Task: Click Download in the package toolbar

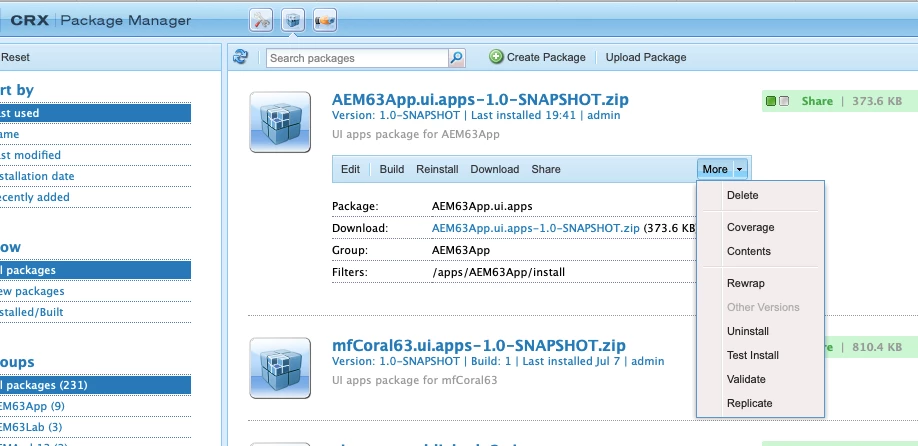Action: (x=495, y=169)
